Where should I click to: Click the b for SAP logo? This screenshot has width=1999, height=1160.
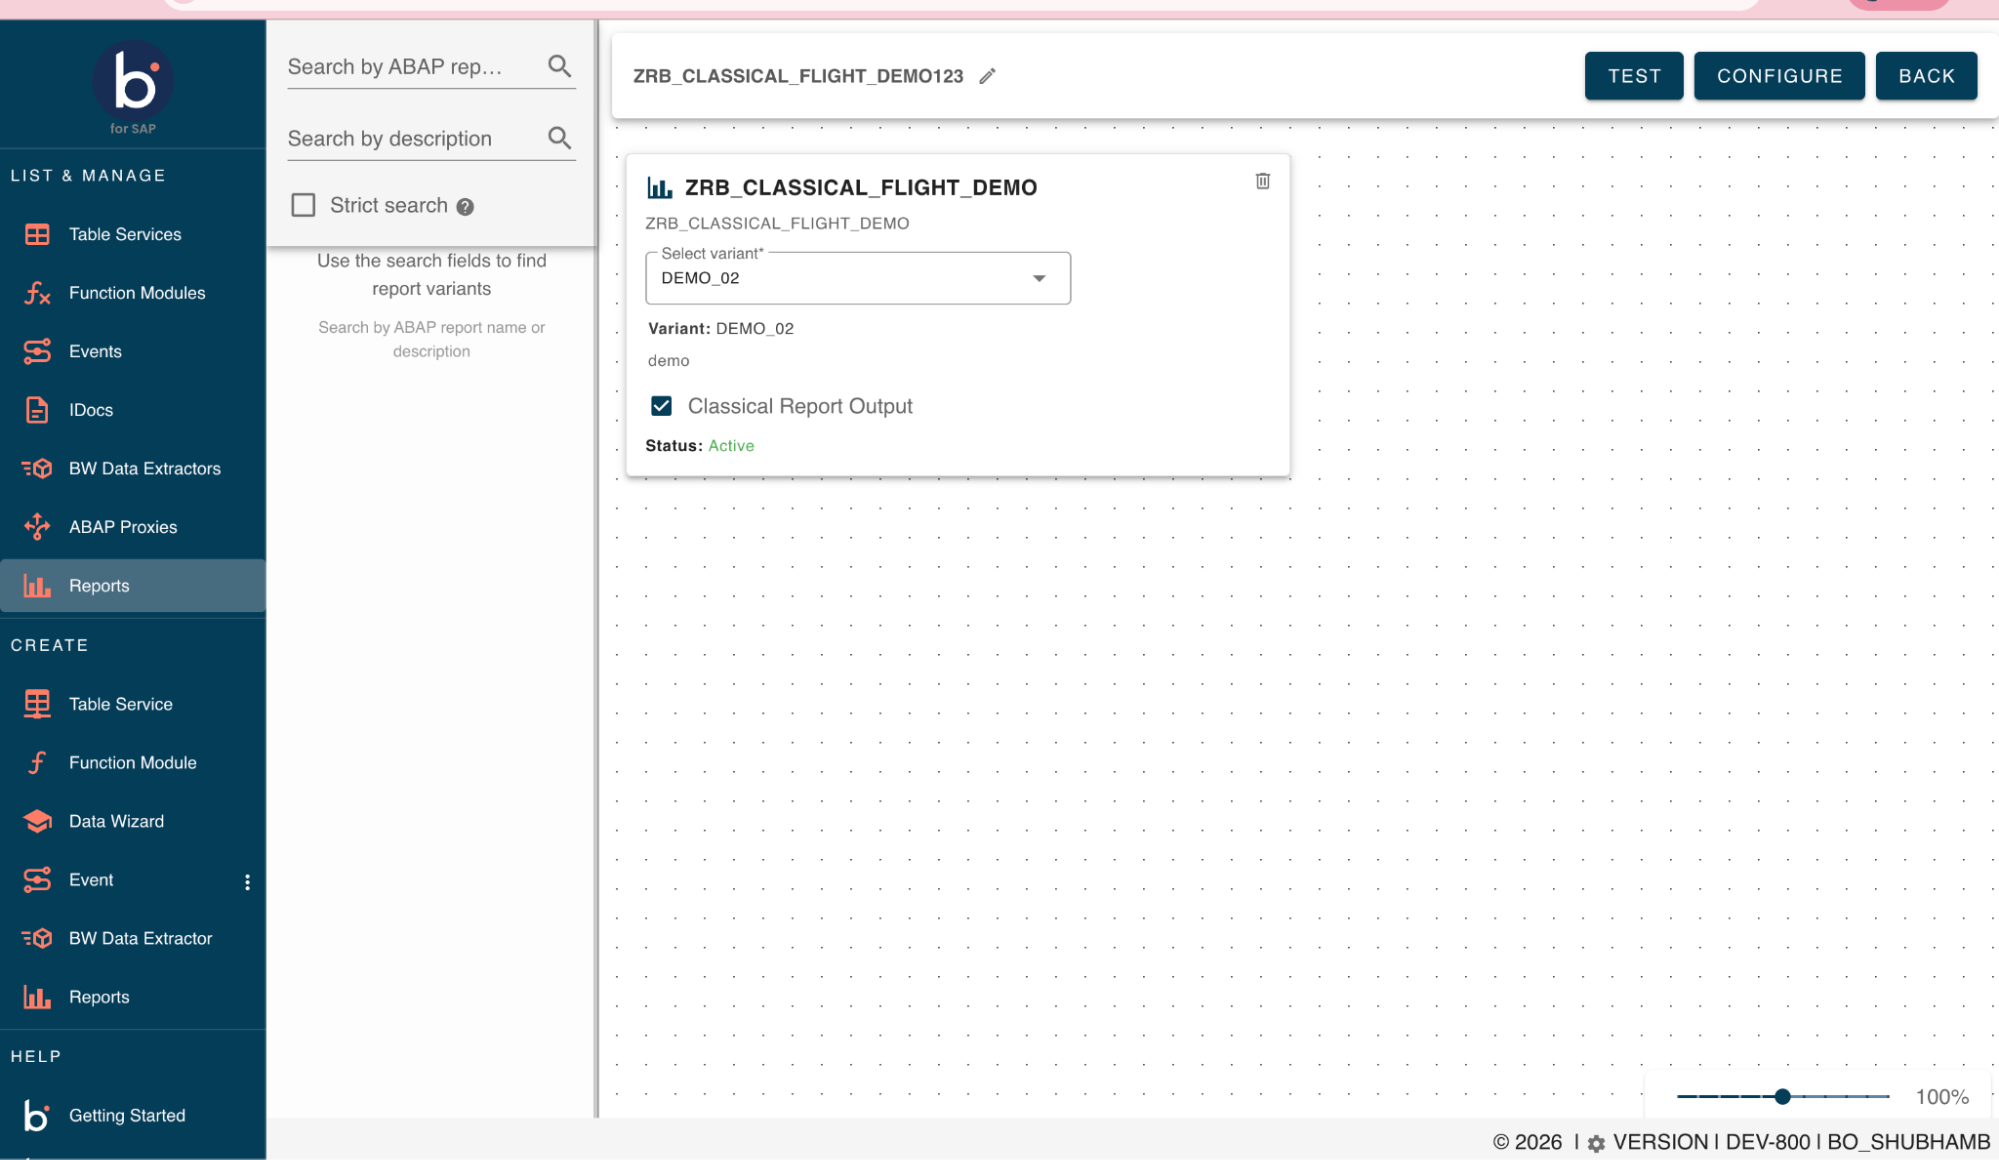click(x=133, y=87)
